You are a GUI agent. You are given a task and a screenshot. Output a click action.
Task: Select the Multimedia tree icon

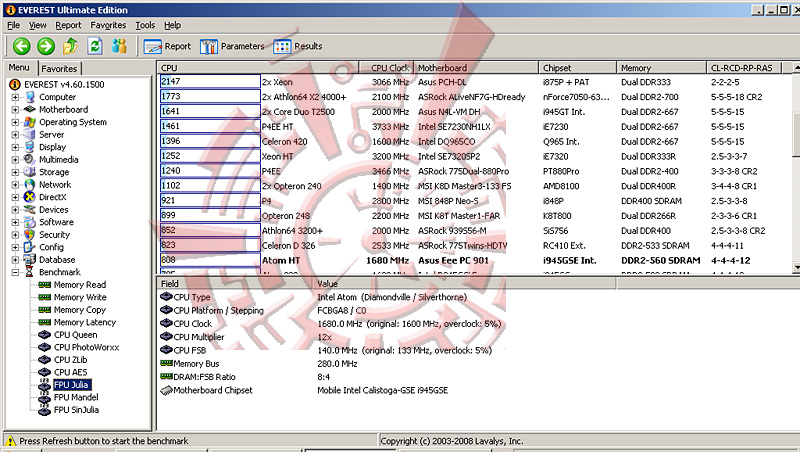pyautogui.click(x=30, y=159)
